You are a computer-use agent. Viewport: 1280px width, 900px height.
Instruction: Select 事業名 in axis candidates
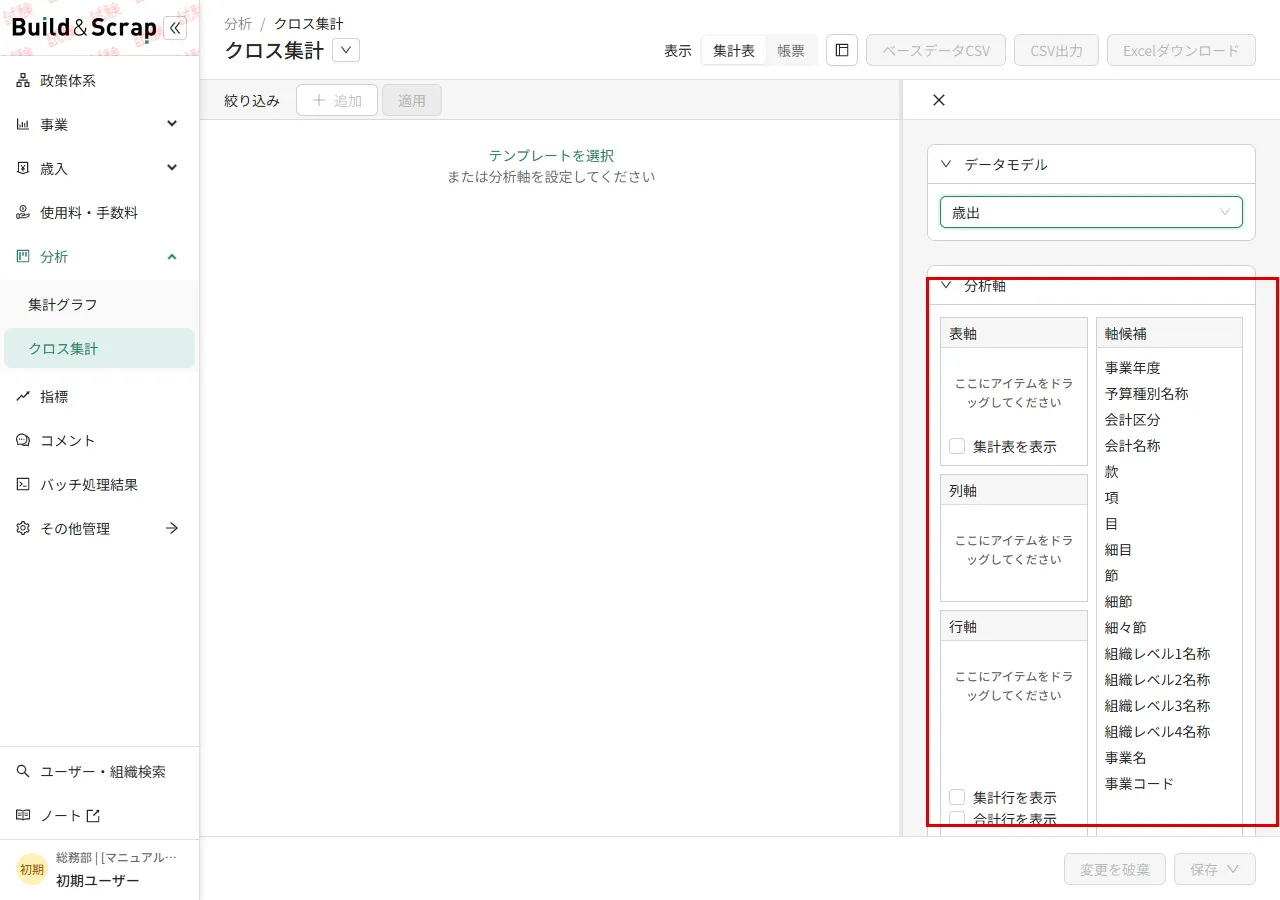coord(1126,758)
